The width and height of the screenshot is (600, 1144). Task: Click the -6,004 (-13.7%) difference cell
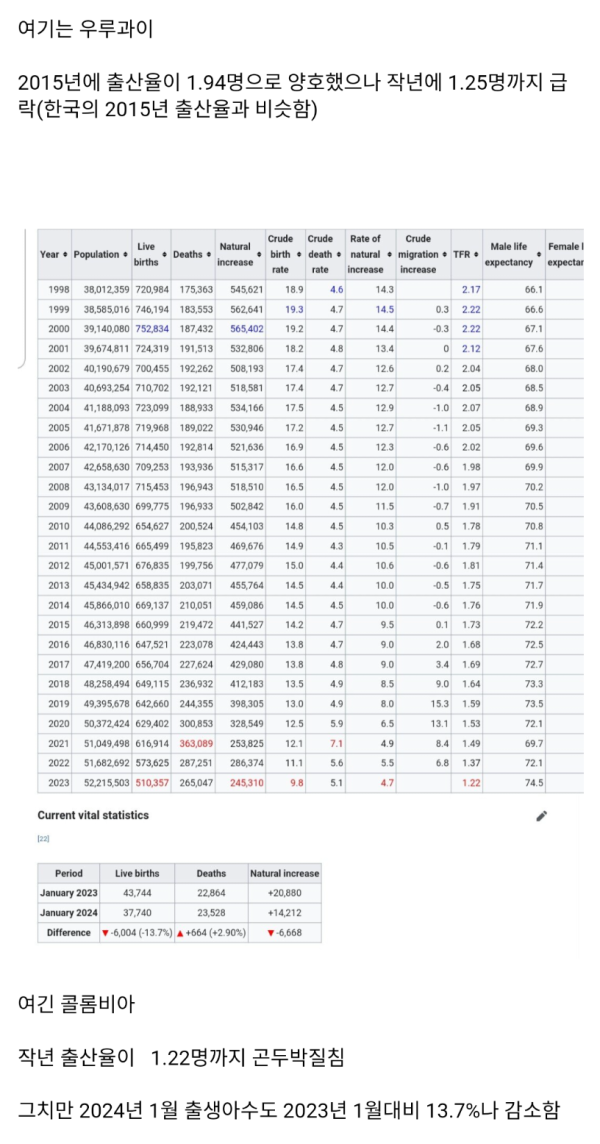click(x=137, y=933)
